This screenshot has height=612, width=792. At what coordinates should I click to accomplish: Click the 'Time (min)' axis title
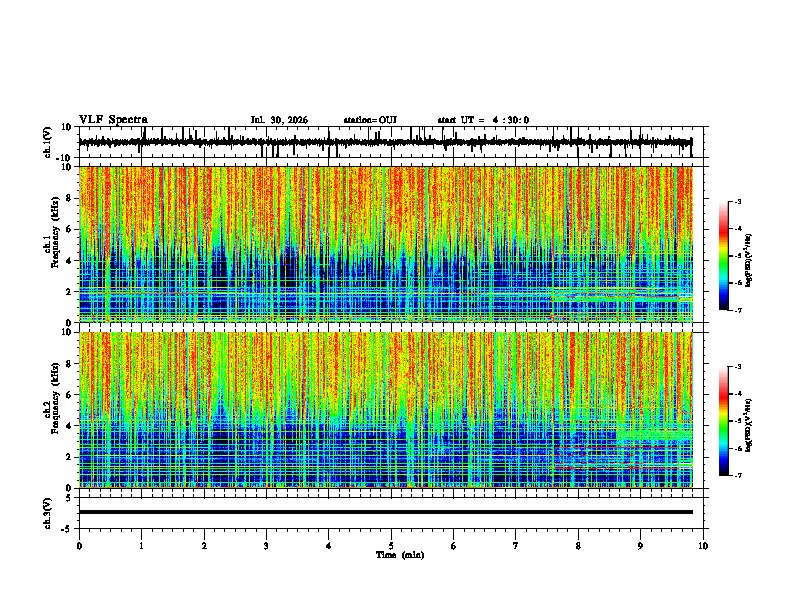coord(400,555)
